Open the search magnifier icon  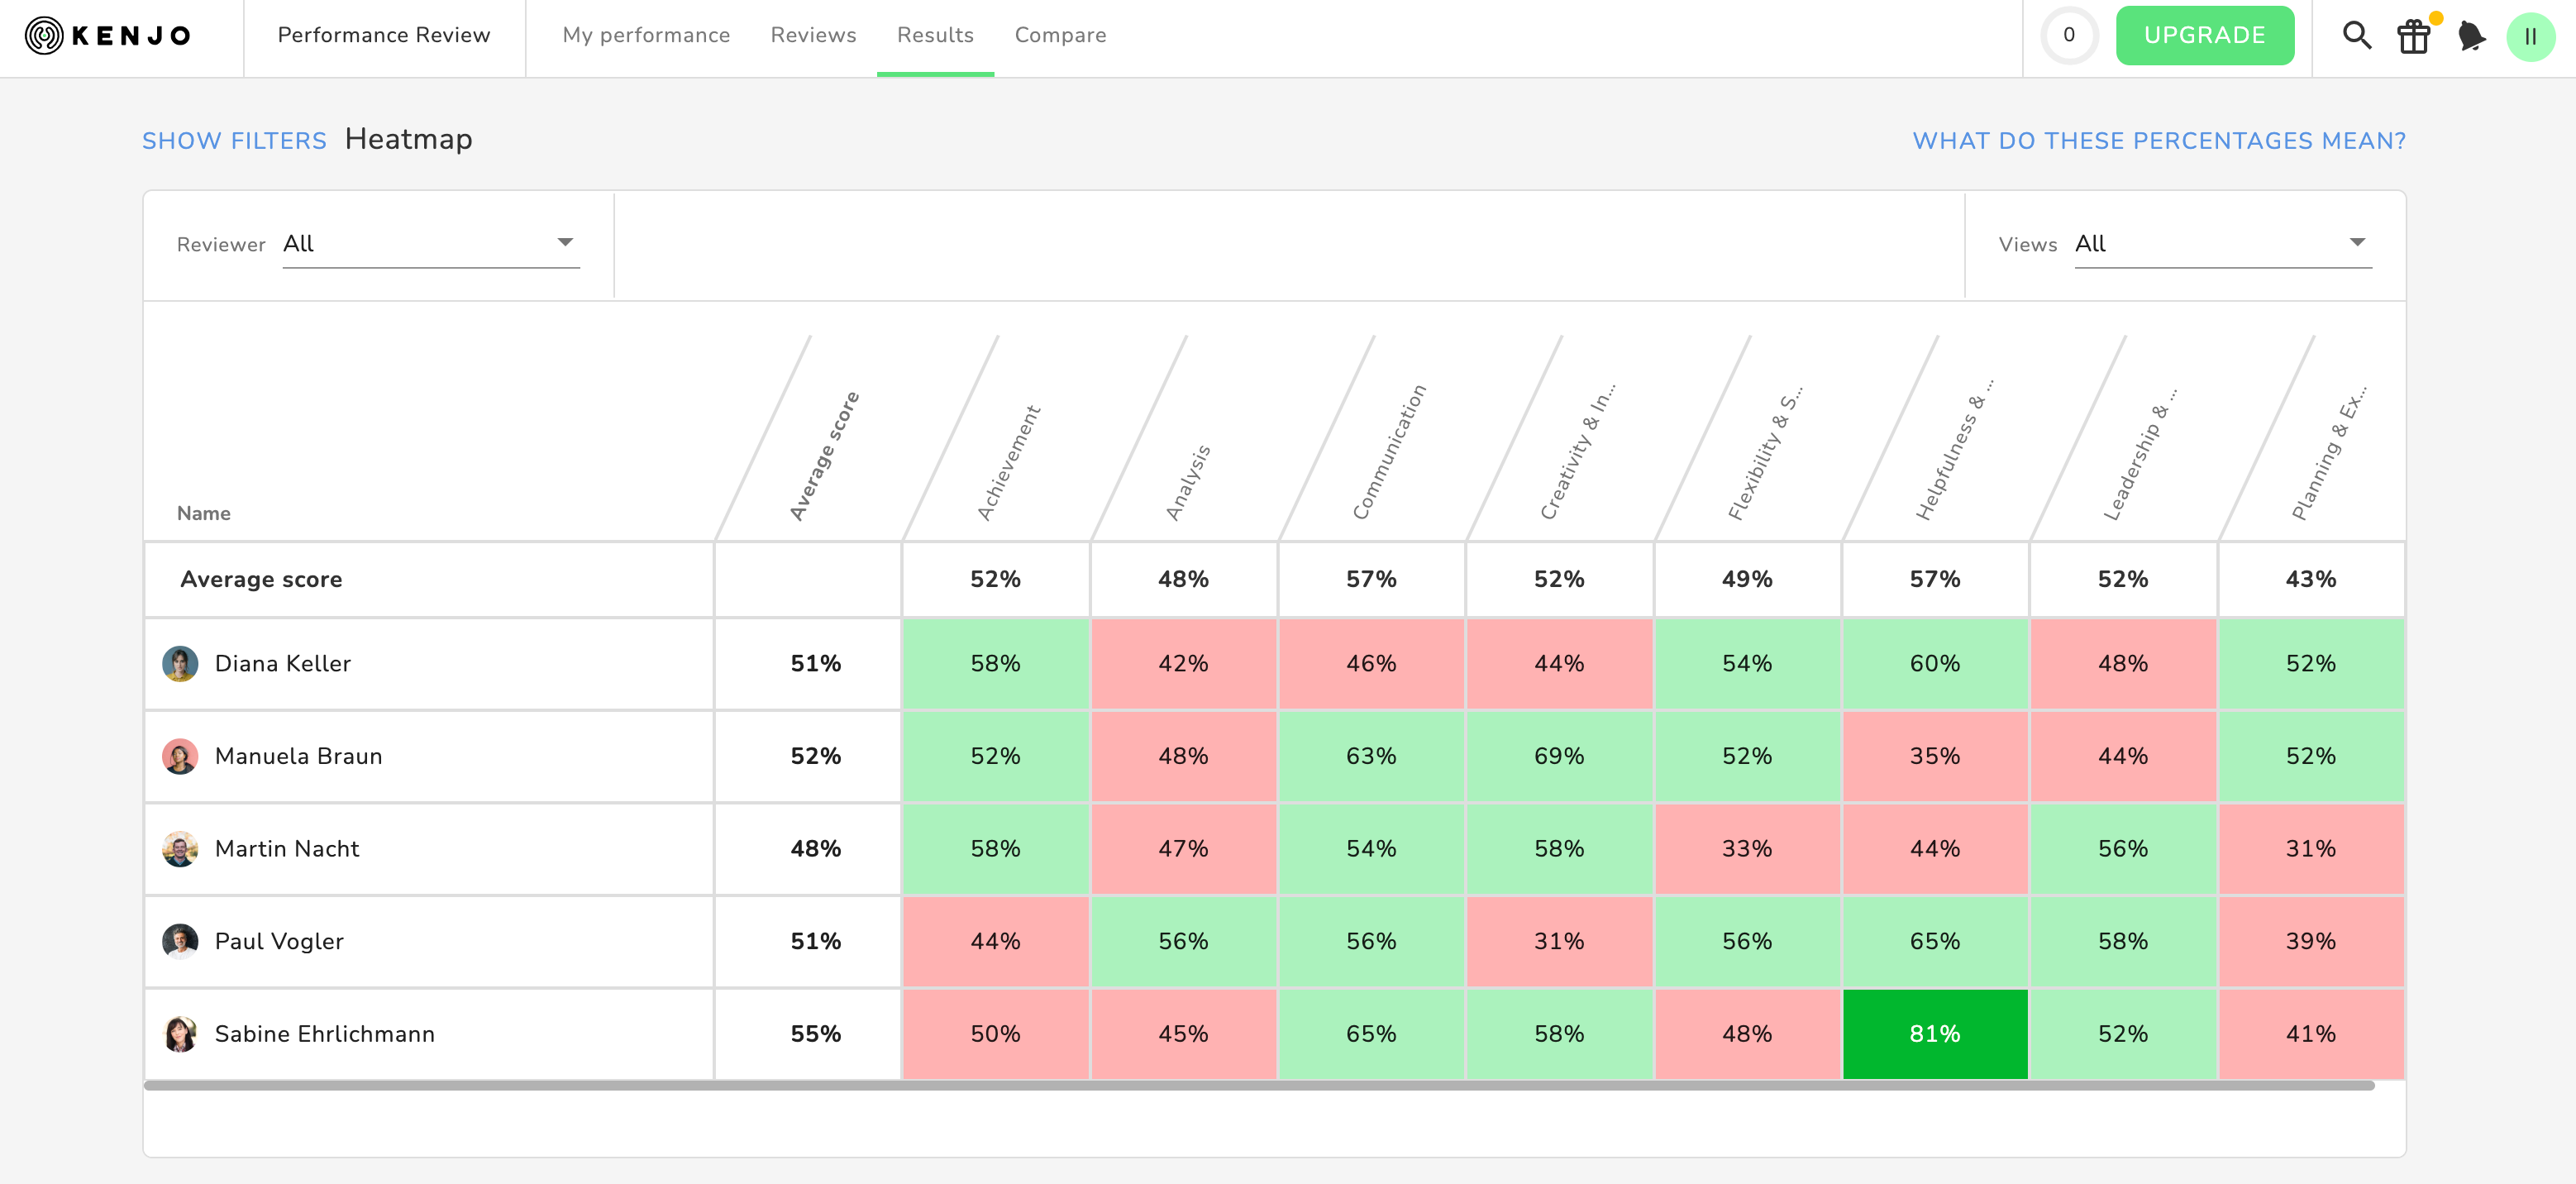pos(2356,36)
